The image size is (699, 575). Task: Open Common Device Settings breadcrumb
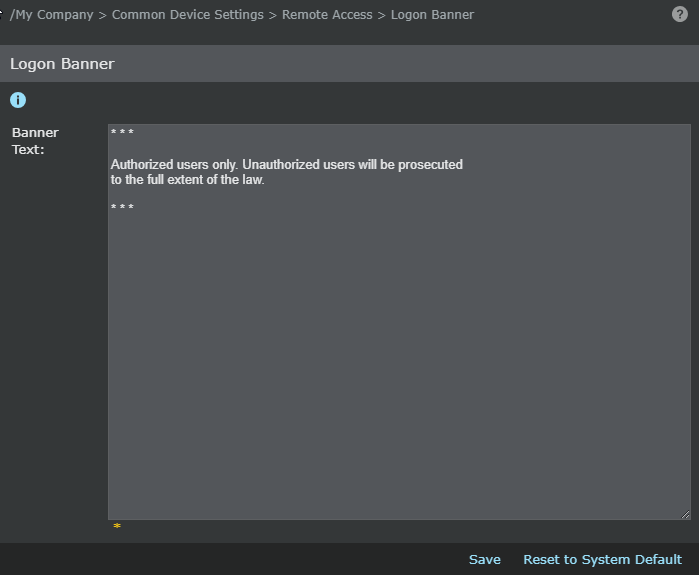(x=188, y=15)
